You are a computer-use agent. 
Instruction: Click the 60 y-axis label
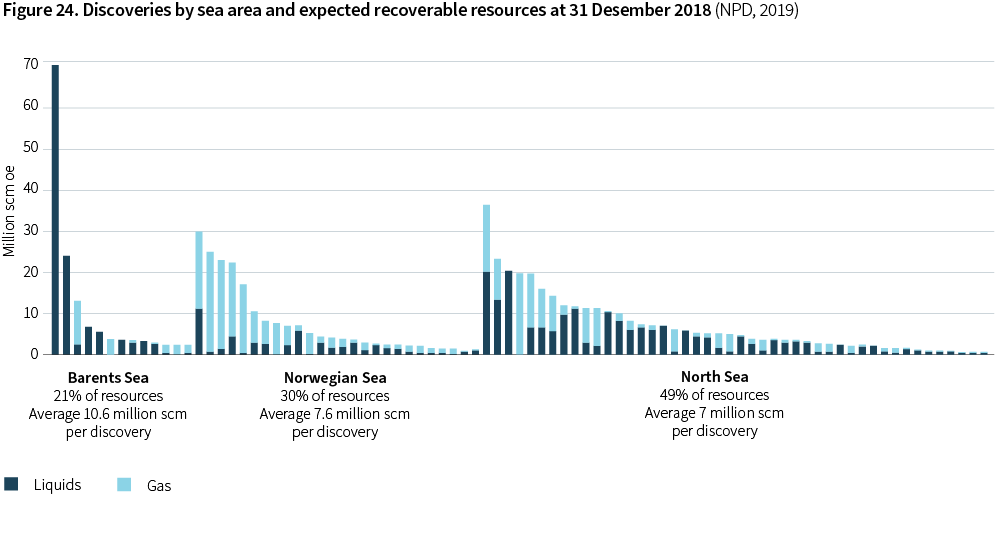click(x=30, y=105)
